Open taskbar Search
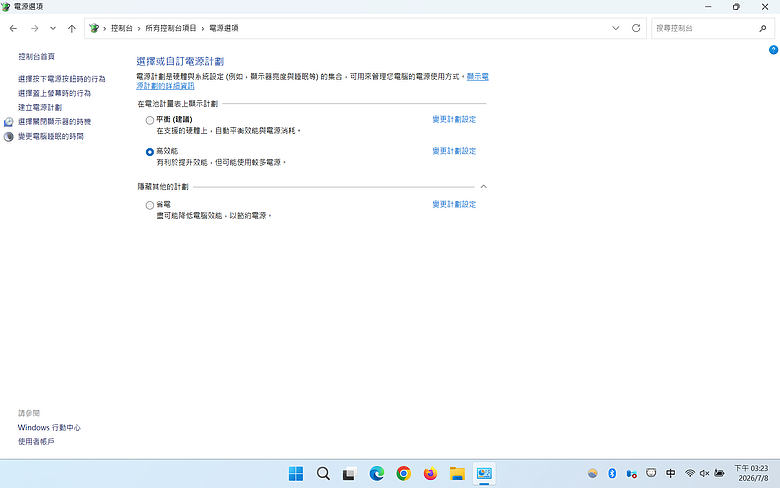 pos(323,474)
